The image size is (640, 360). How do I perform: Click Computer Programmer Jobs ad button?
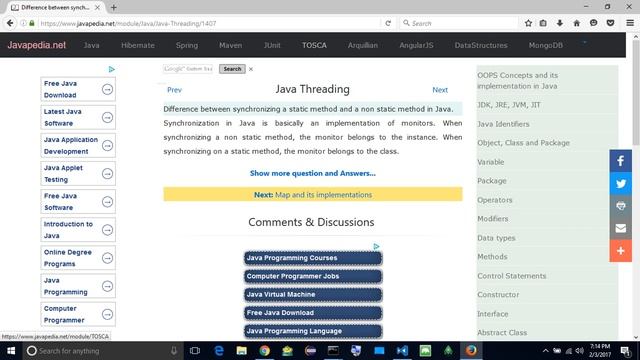(x=313, y=276)
